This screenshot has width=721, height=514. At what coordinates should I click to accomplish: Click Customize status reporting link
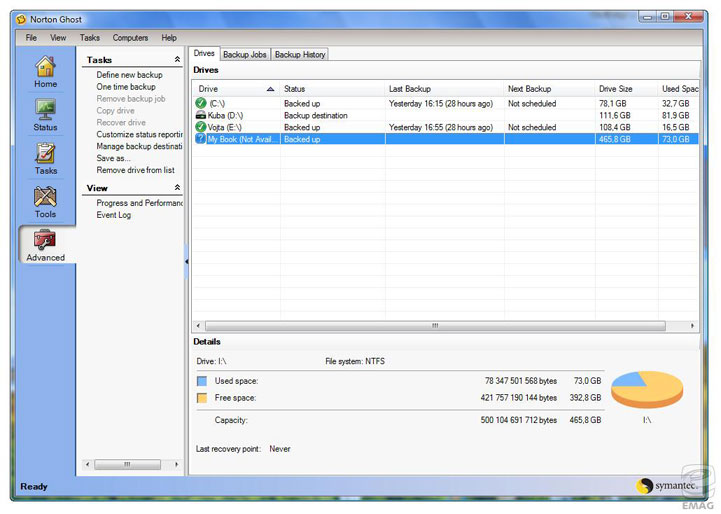(x=139, y=134)
